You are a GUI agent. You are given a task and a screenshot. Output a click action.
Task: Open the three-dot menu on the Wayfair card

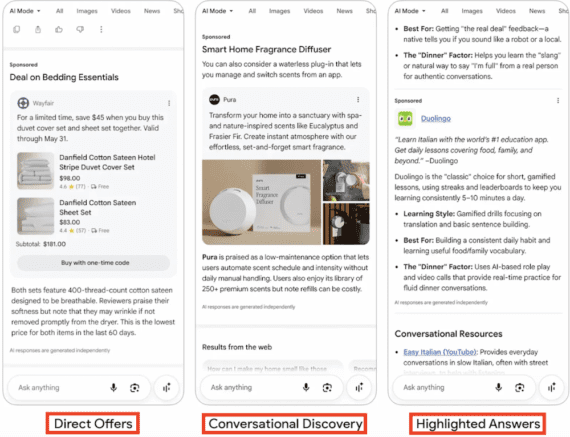click(x=169, y=103)
